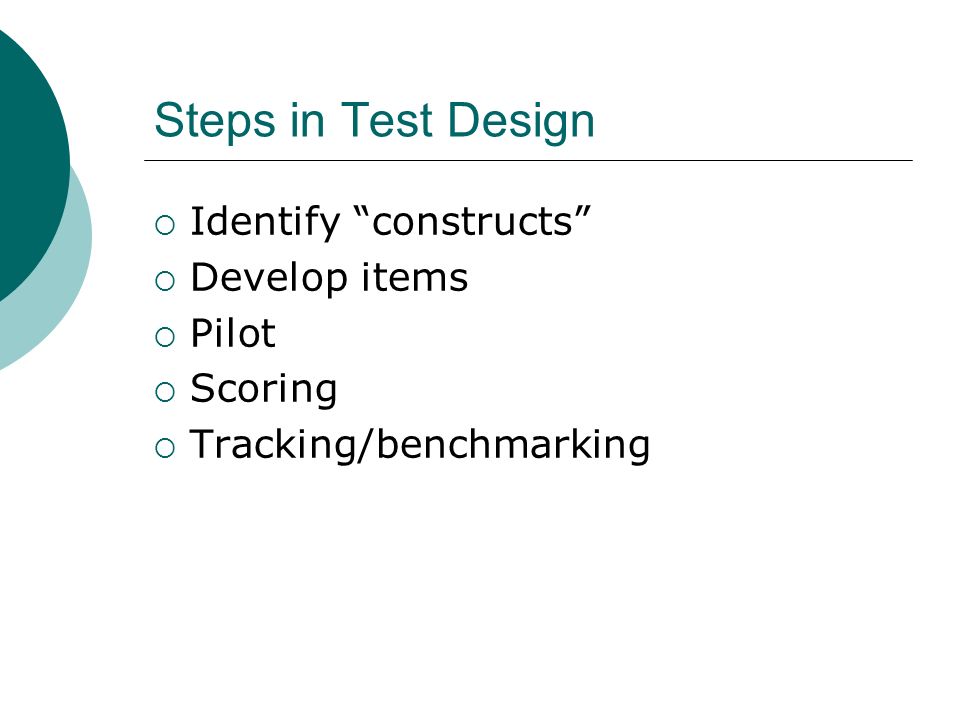This screenshot has height=720, width=960.
Task: Click the bullet circle before Identify constructs
Action: tap(165, 225)
